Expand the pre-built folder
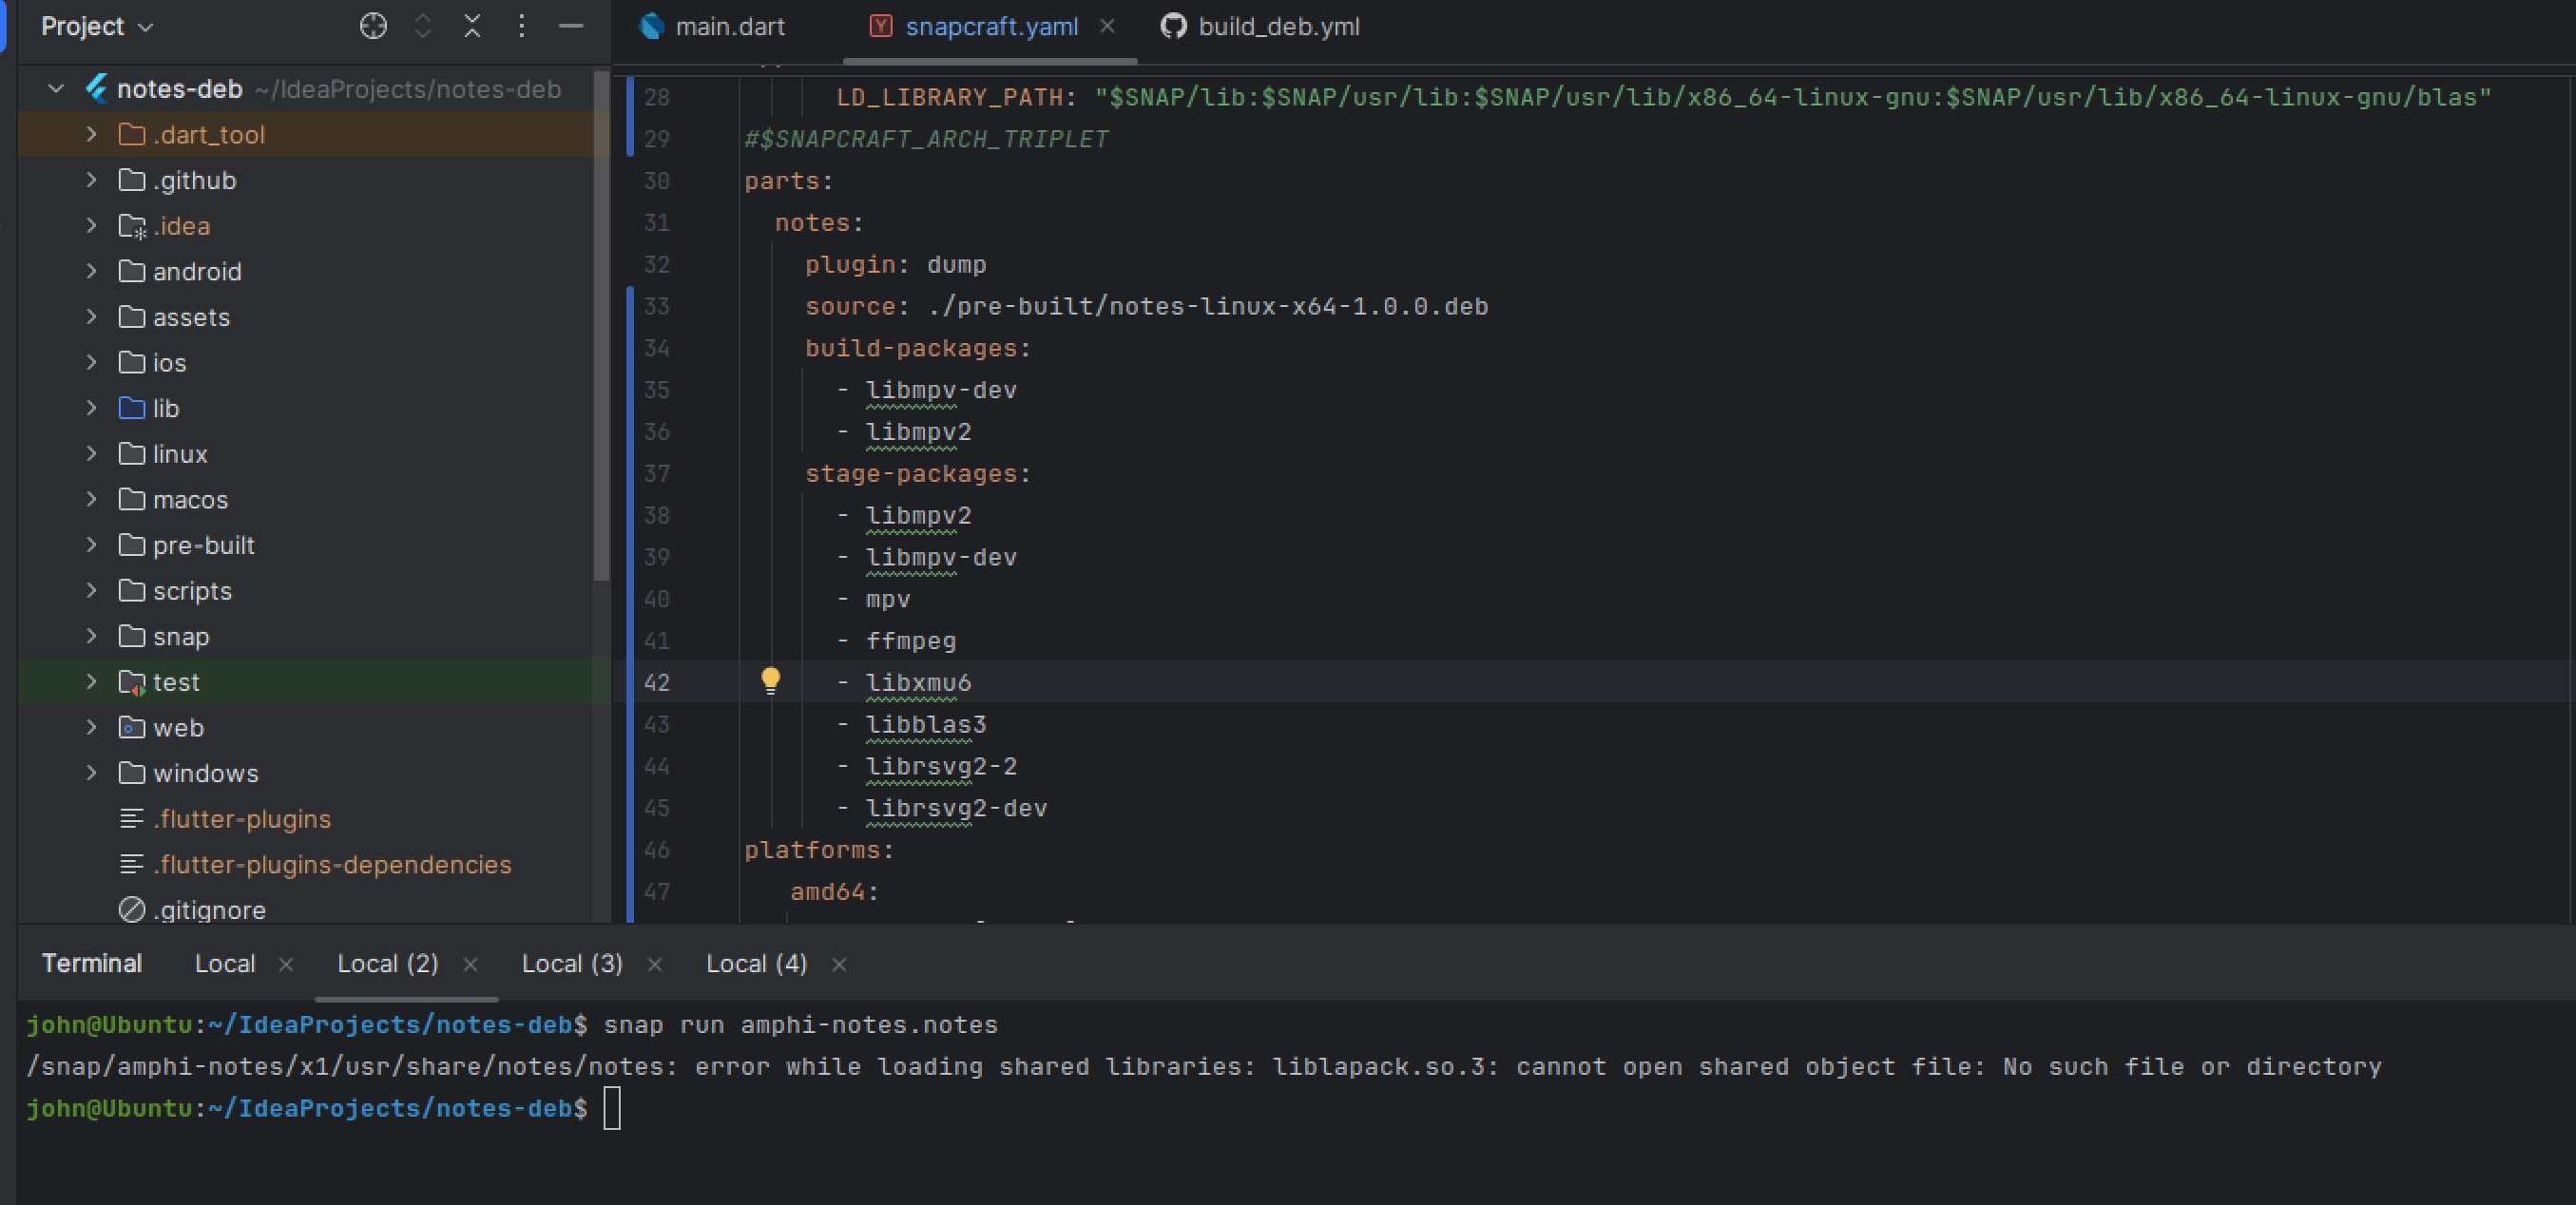Screen dimensions: 2576x1205 tap(91, 545)
